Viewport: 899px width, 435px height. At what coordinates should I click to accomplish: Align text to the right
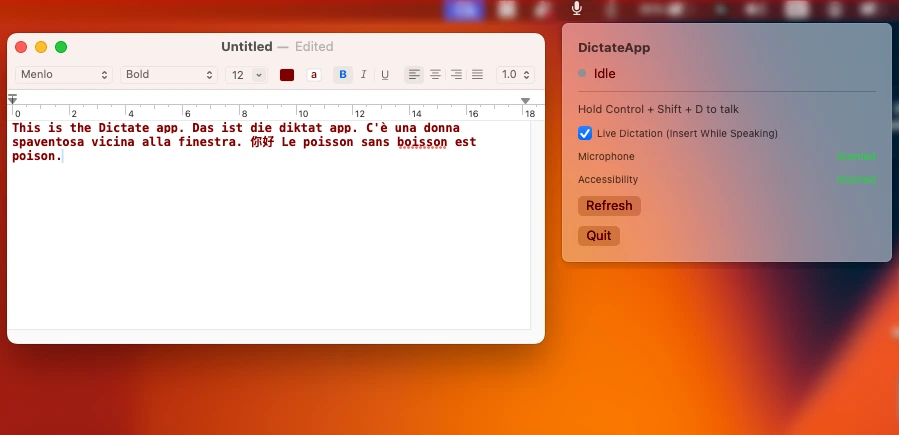456,75
